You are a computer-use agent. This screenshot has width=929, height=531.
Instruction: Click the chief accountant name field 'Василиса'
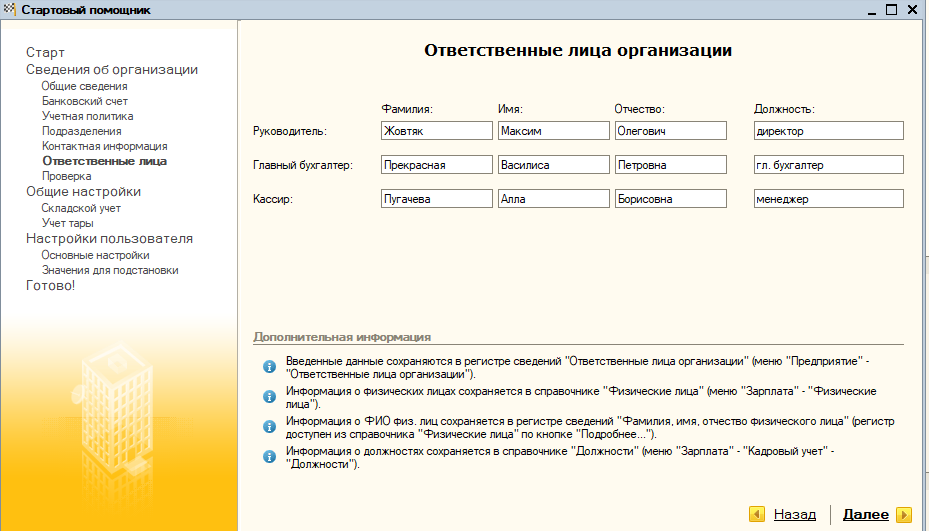click(553, 165)
